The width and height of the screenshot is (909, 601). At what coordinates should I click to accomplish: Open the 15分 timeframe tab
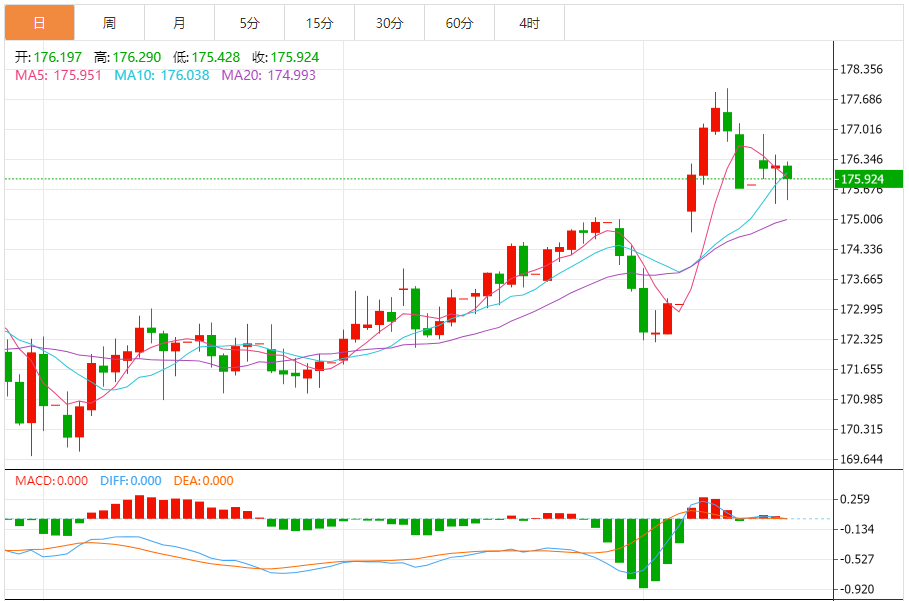pyautogui.click(x=319, y=23)
